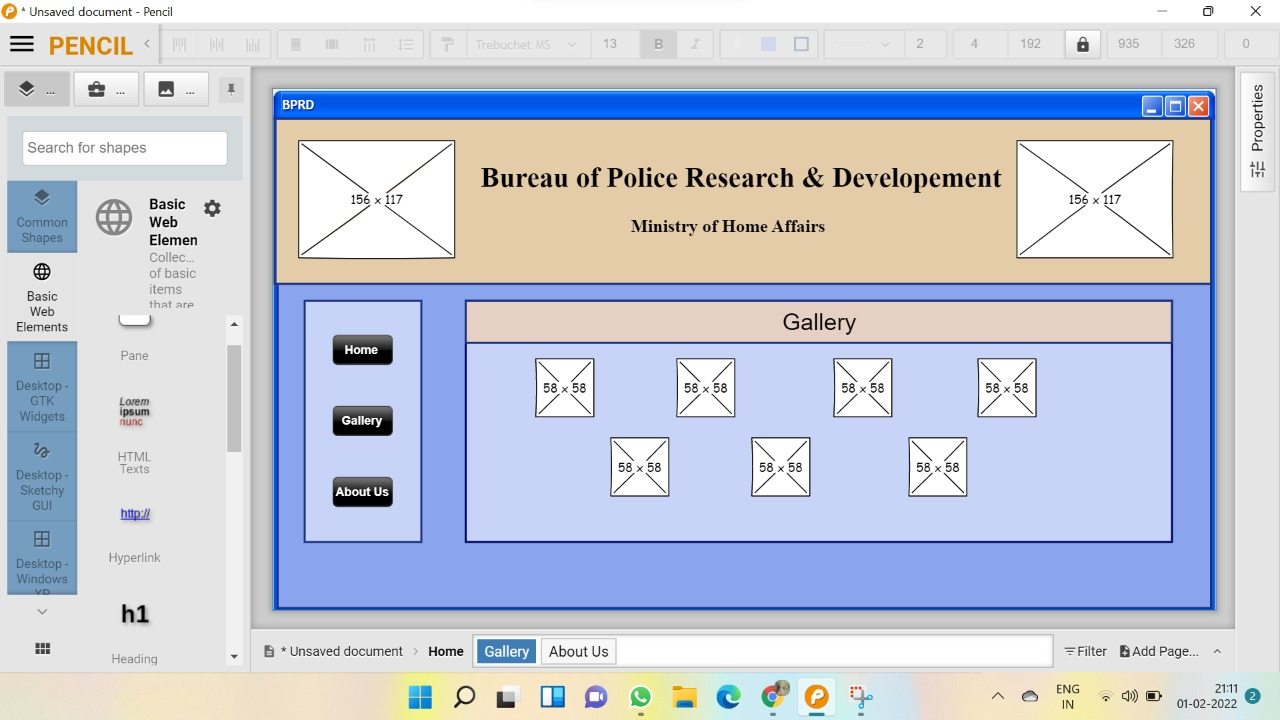Click the Home page breadcrumb
Viewport: 1280px width, 720px height.
pyautogui.click(x=446, y=651)
